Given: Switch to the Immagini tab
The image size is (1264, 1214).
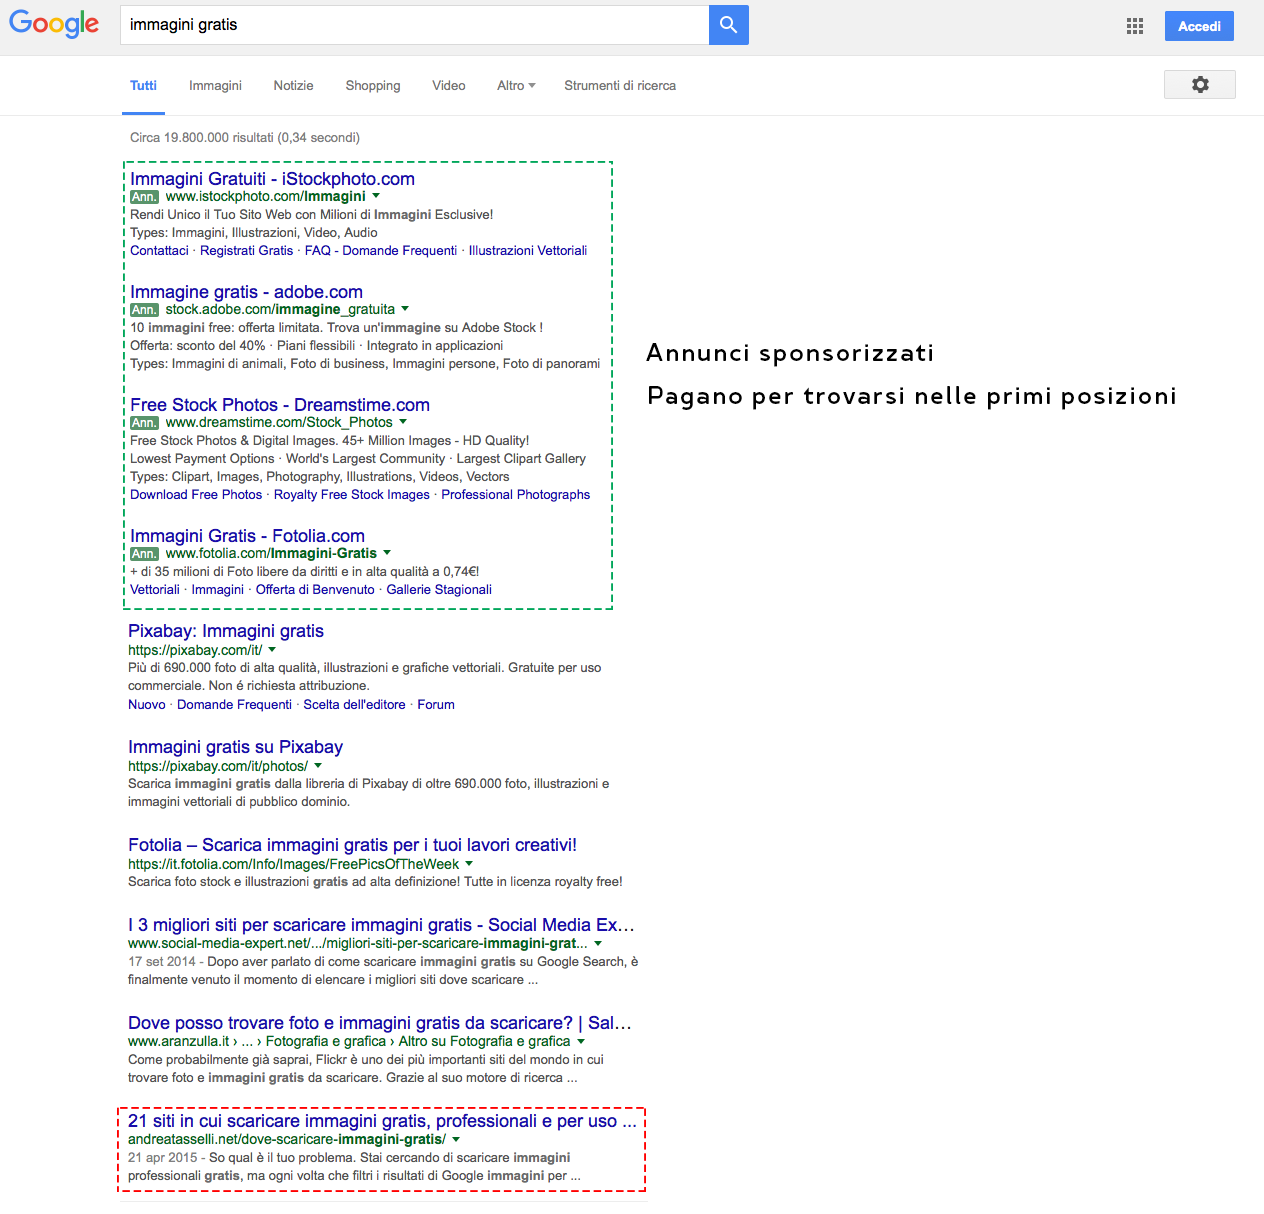Looking at the screenshot, I should 215,86.
